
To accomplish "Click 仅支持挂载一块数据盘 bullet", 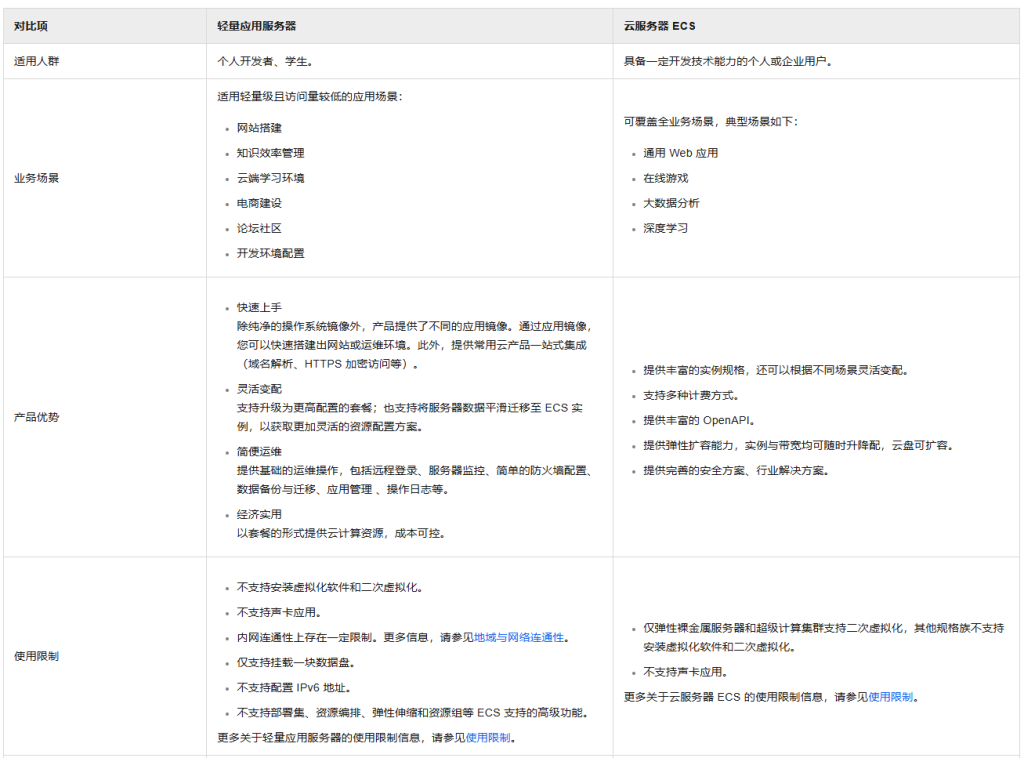I will [x=296, y=663].
